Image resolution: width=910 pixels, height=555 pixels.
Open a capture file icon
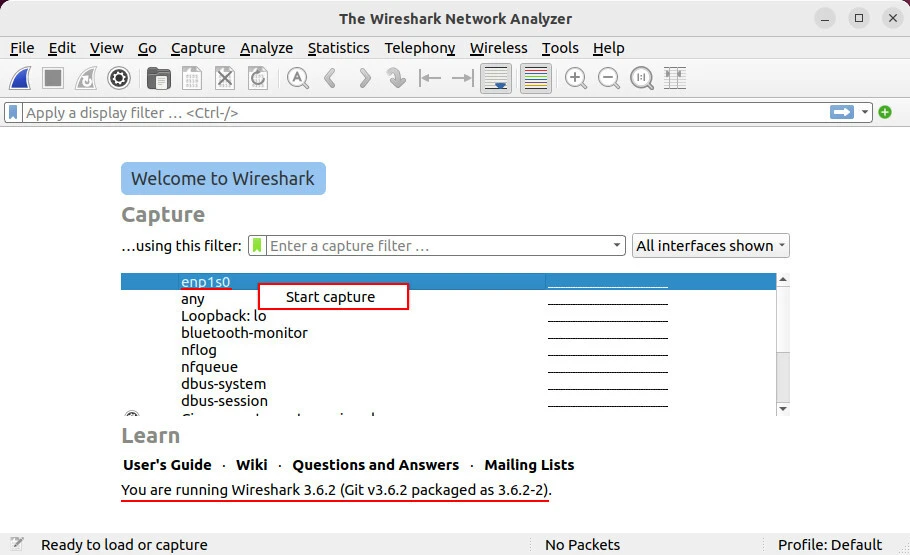tap(158, 78)
